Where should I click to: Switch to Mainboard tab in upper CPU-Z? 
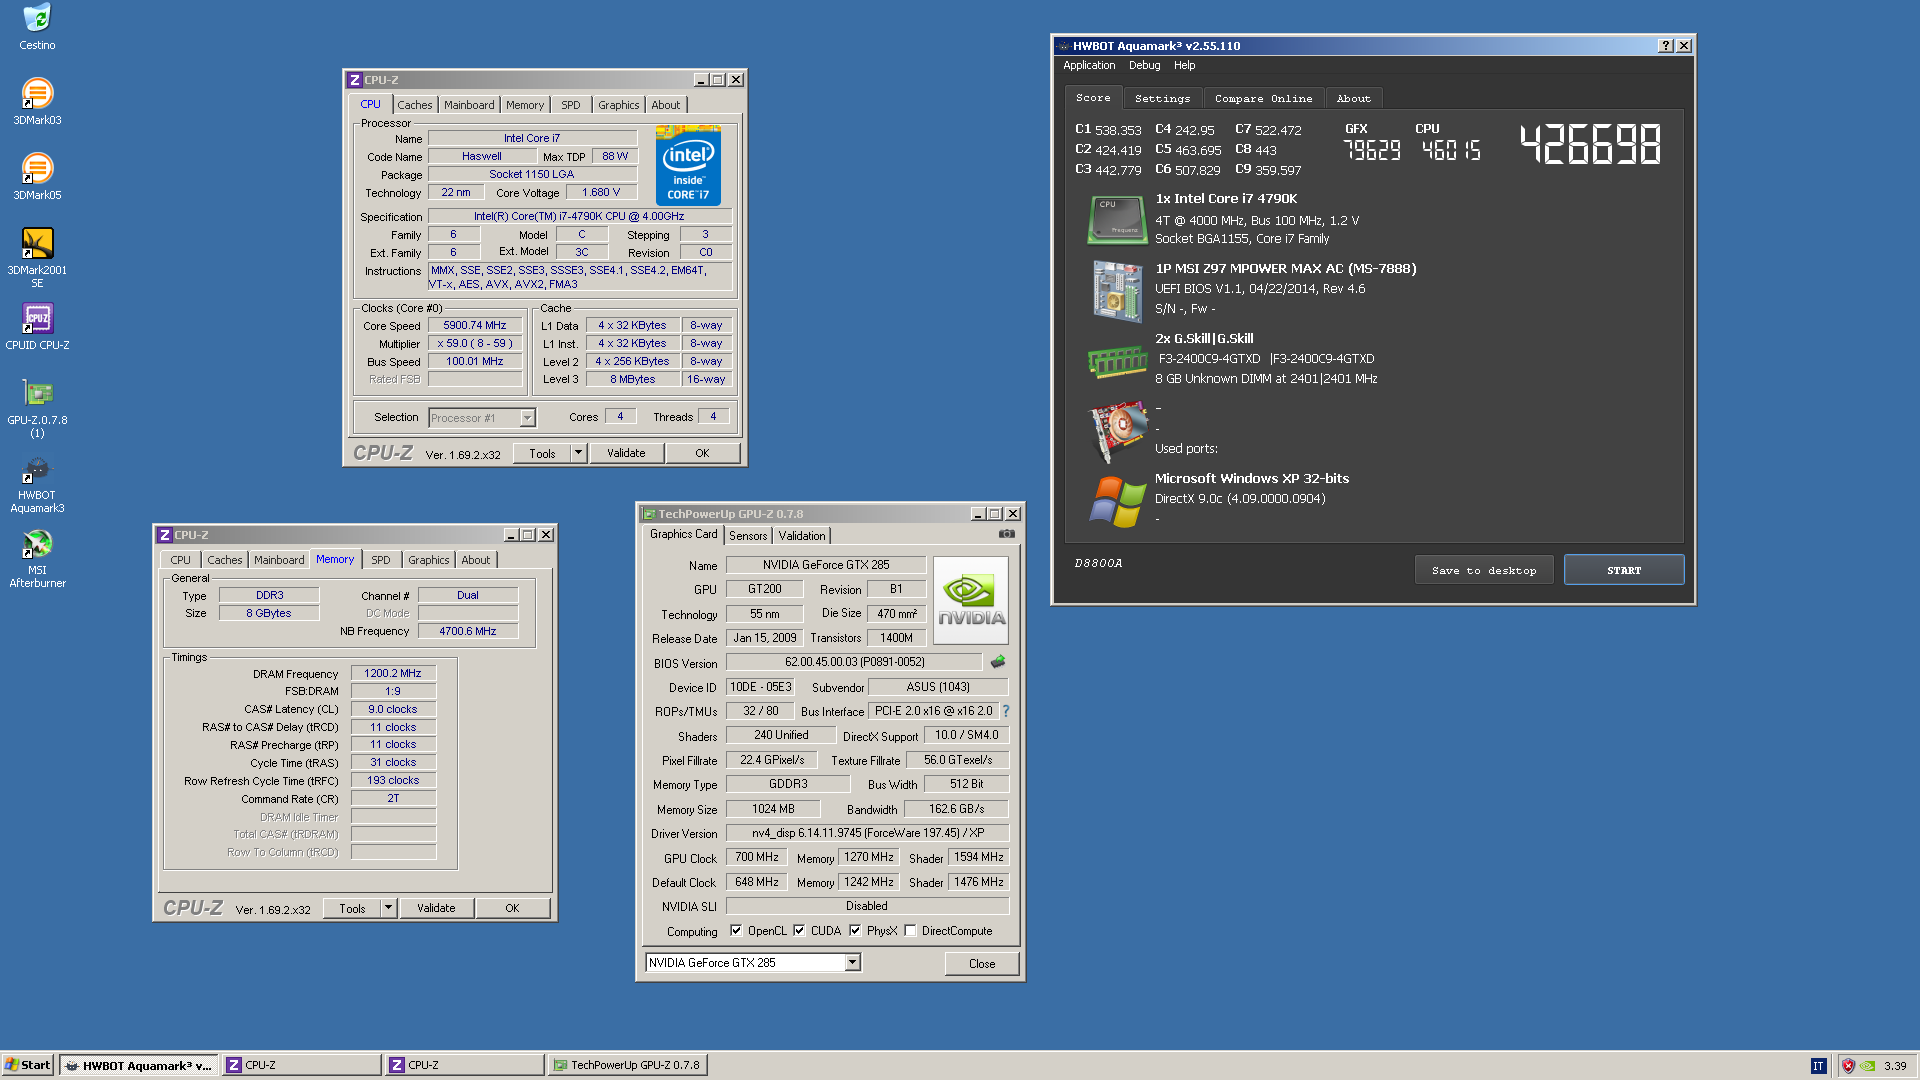click(x=469, y=105)
